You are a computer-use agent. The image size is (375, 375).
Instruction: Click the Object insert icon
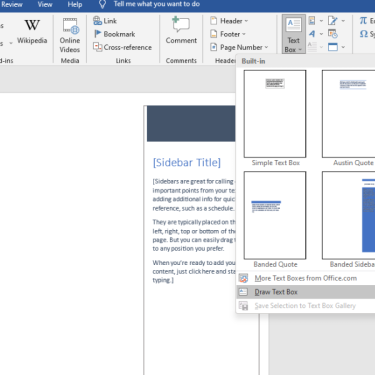coord(333,47)
